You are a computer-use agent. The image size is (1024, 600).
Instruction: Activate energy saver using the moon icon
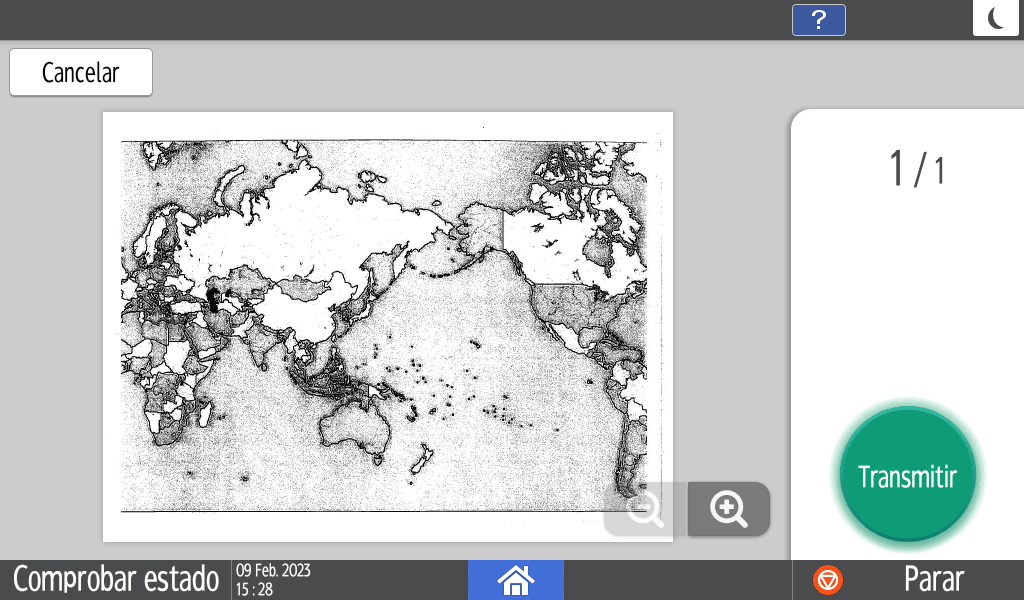995,19
